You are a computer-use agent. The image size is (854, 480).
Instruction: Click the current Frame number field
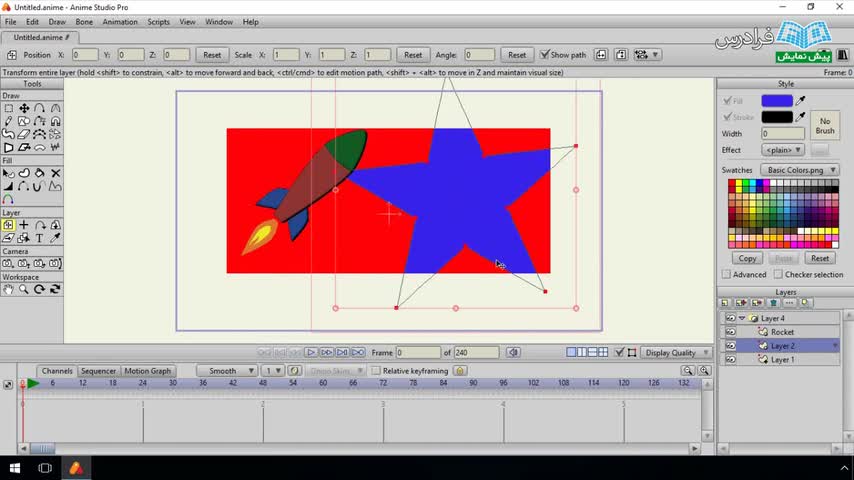tap(418, 353)
